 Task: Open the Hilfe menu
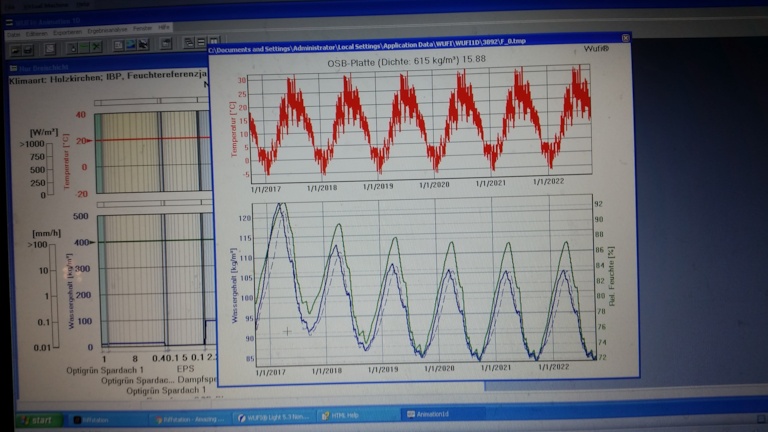pyautogui.click(x=165, y=32)
